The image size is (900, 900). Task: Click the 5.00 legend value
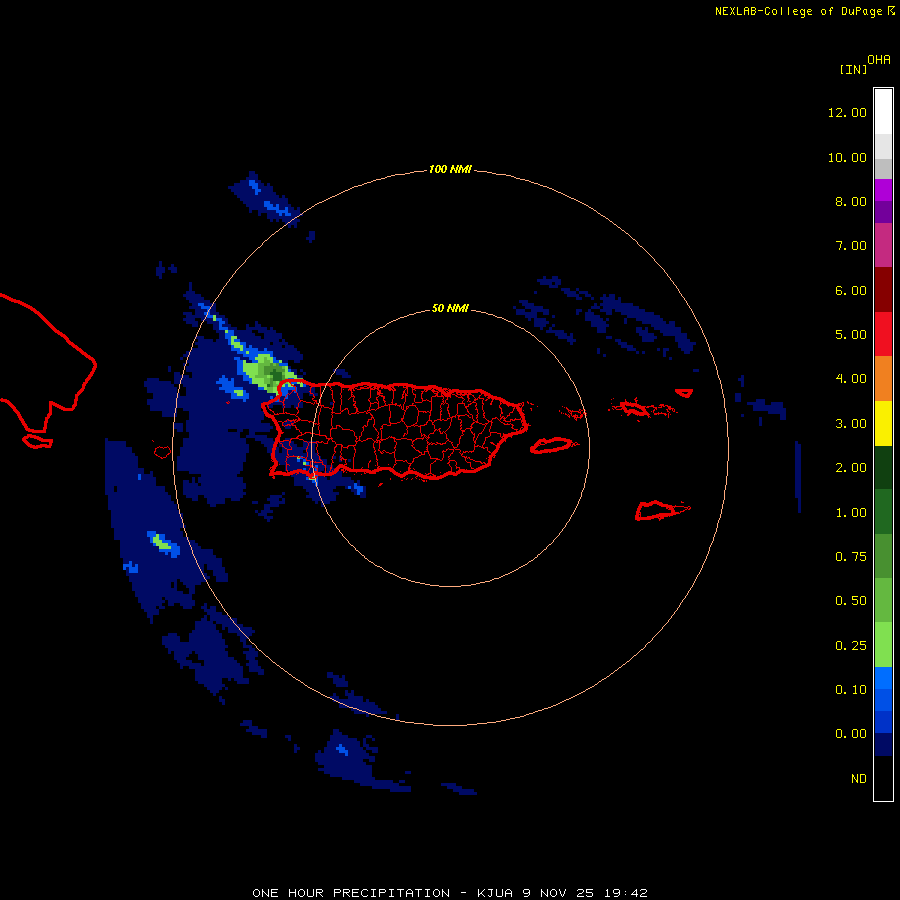point(851,335)
